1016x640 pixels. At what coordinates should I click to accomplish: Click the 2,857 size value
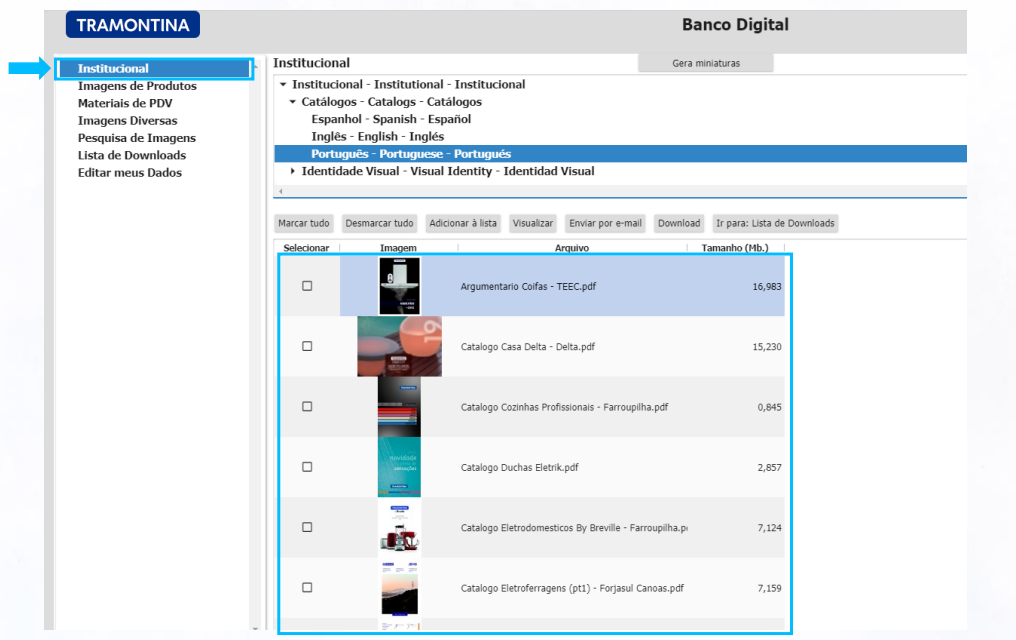(769, 467)
